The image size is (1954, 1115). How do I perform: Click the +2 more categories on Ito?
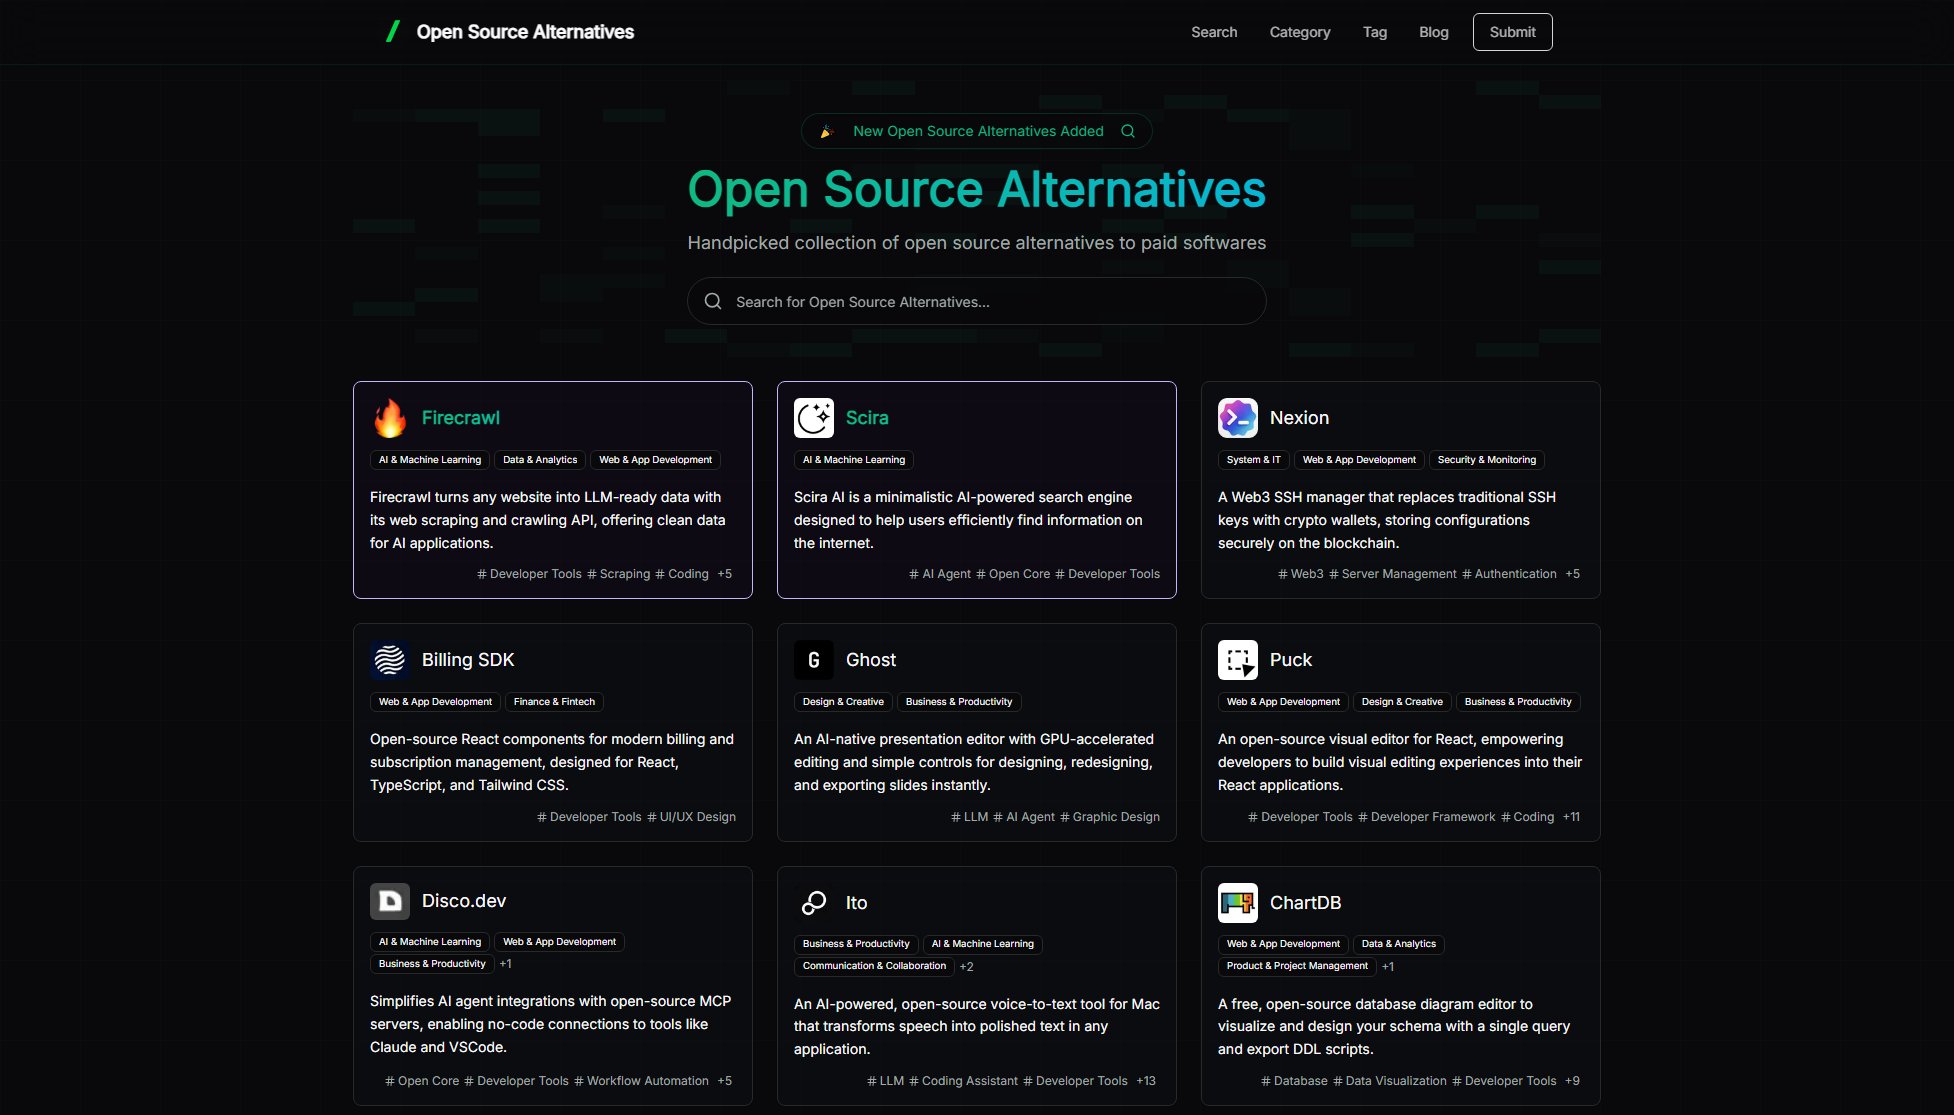(x=966, y=967)
